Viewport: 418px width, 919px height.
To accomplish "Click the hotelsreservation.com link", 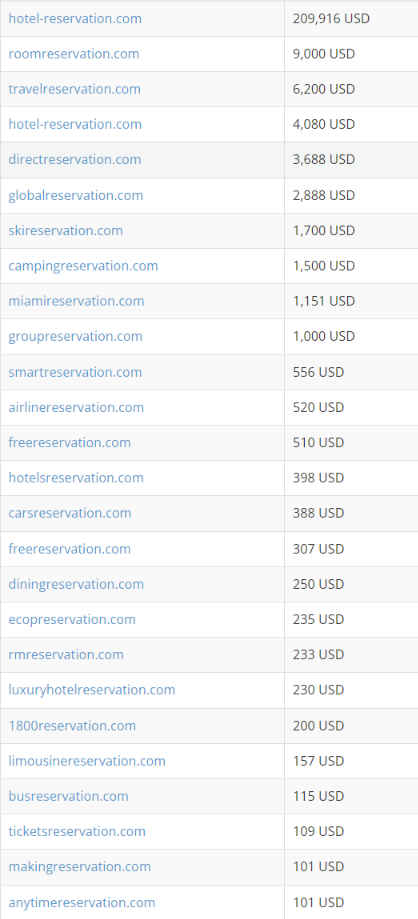I will (76, 478).
